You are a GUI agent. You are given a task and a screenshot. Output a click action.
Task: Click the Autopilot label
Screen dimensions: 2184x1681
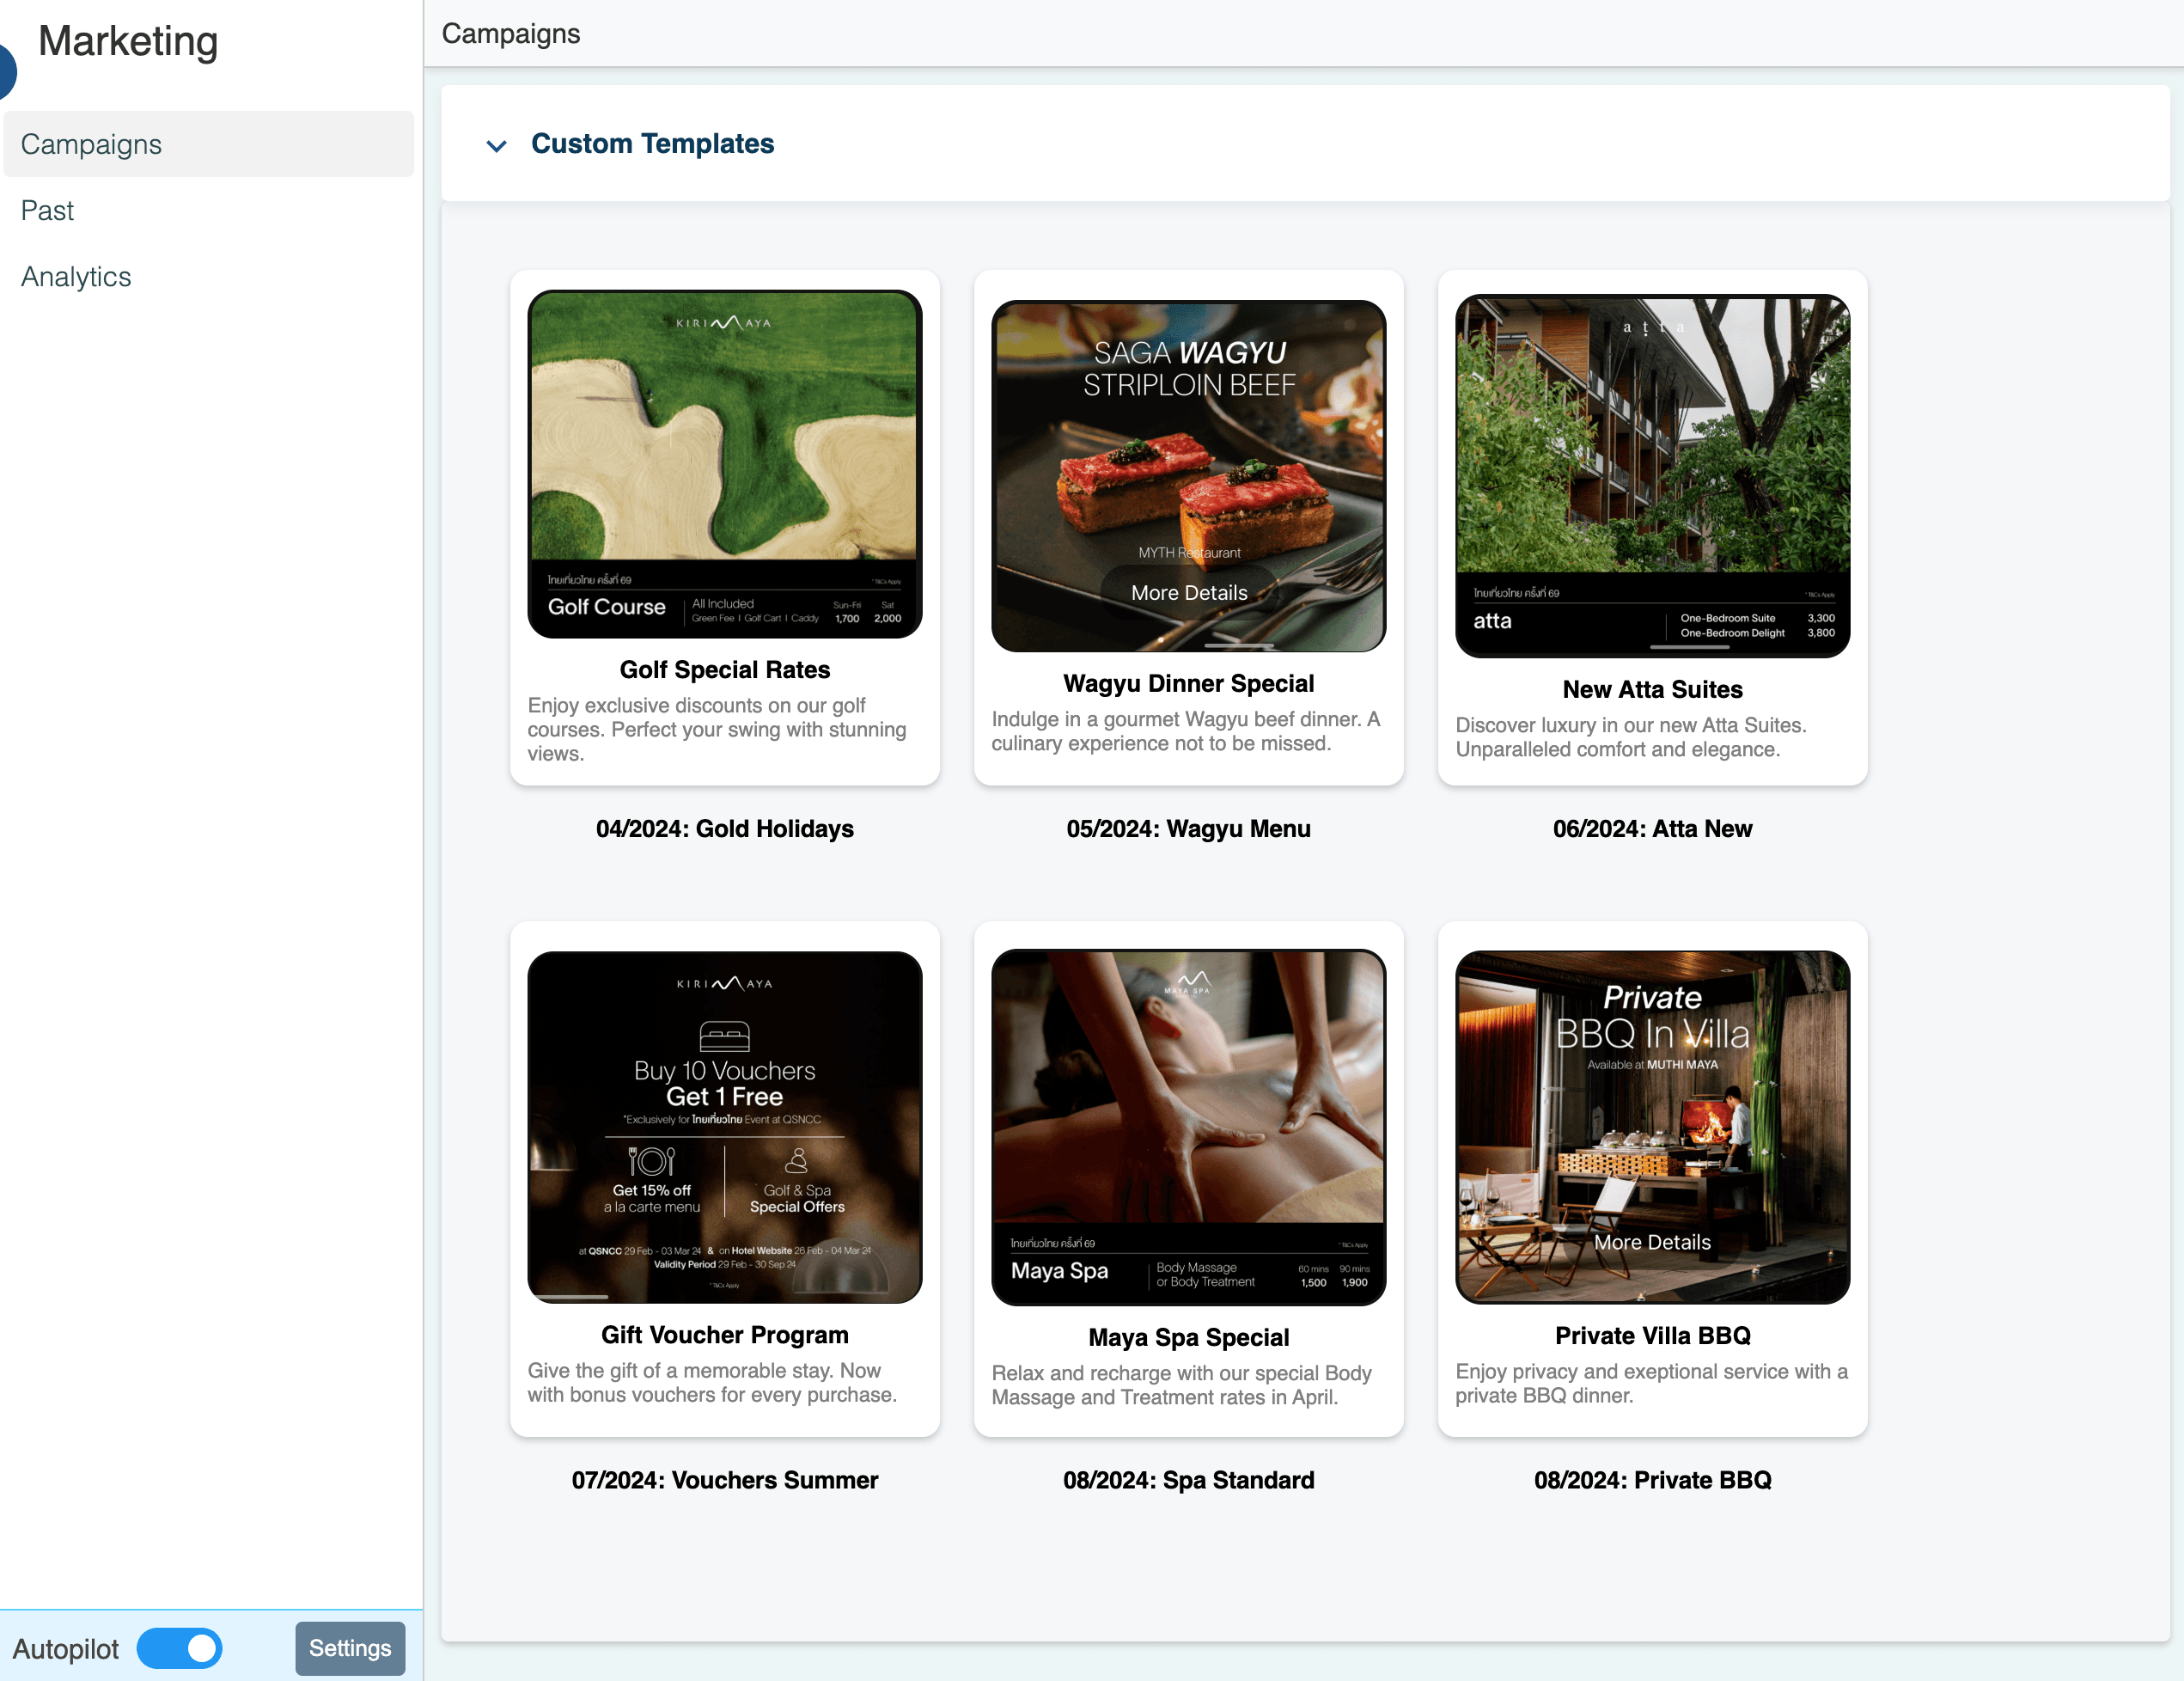point(66,1649)
